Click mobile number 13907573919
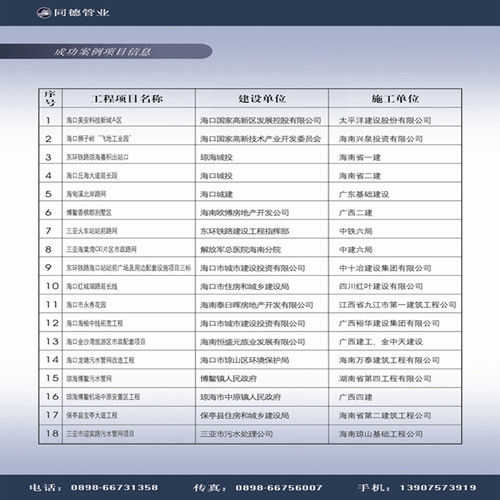The height and width of the screenshot is (500, 500). [x=438, y=488]
